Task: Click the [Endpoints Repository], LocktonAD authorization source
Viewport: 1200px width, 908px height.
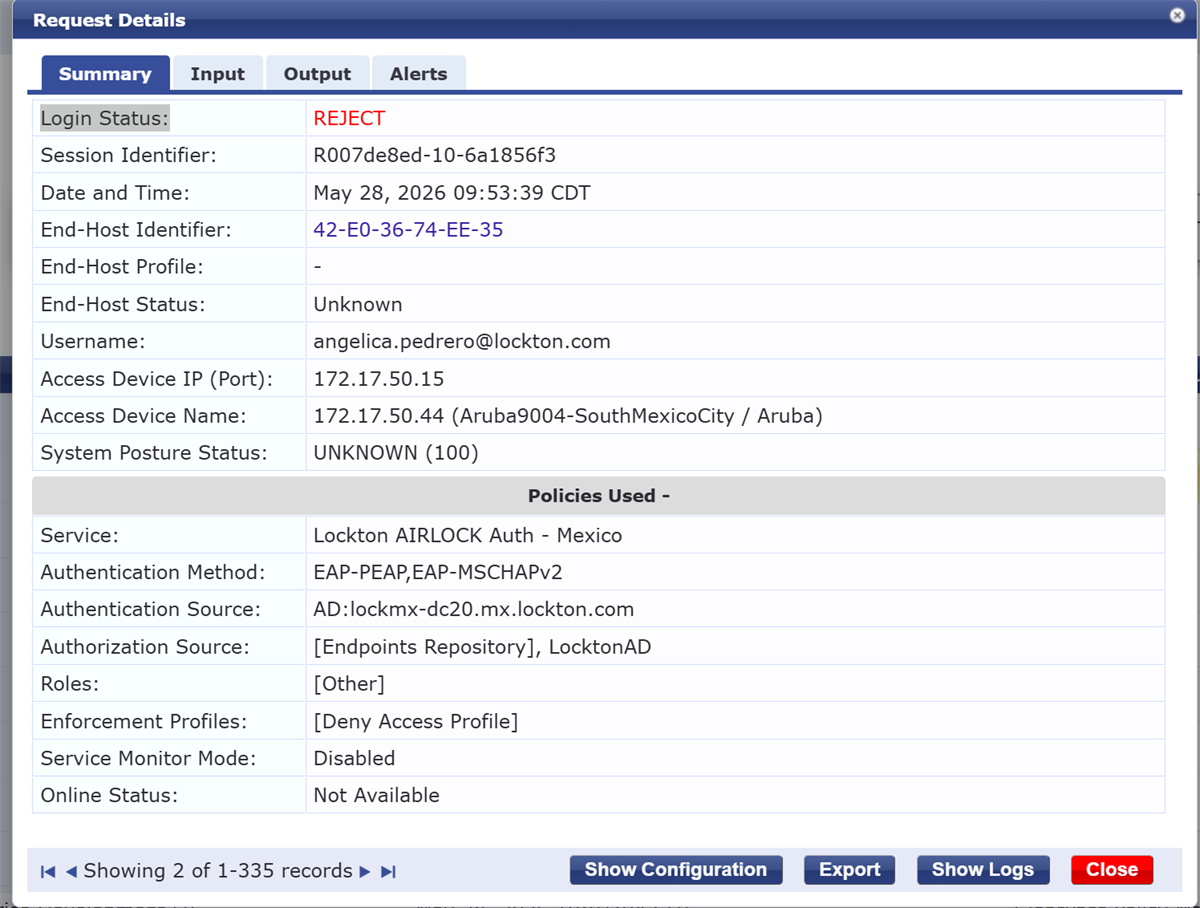Action: coord(482,647)
